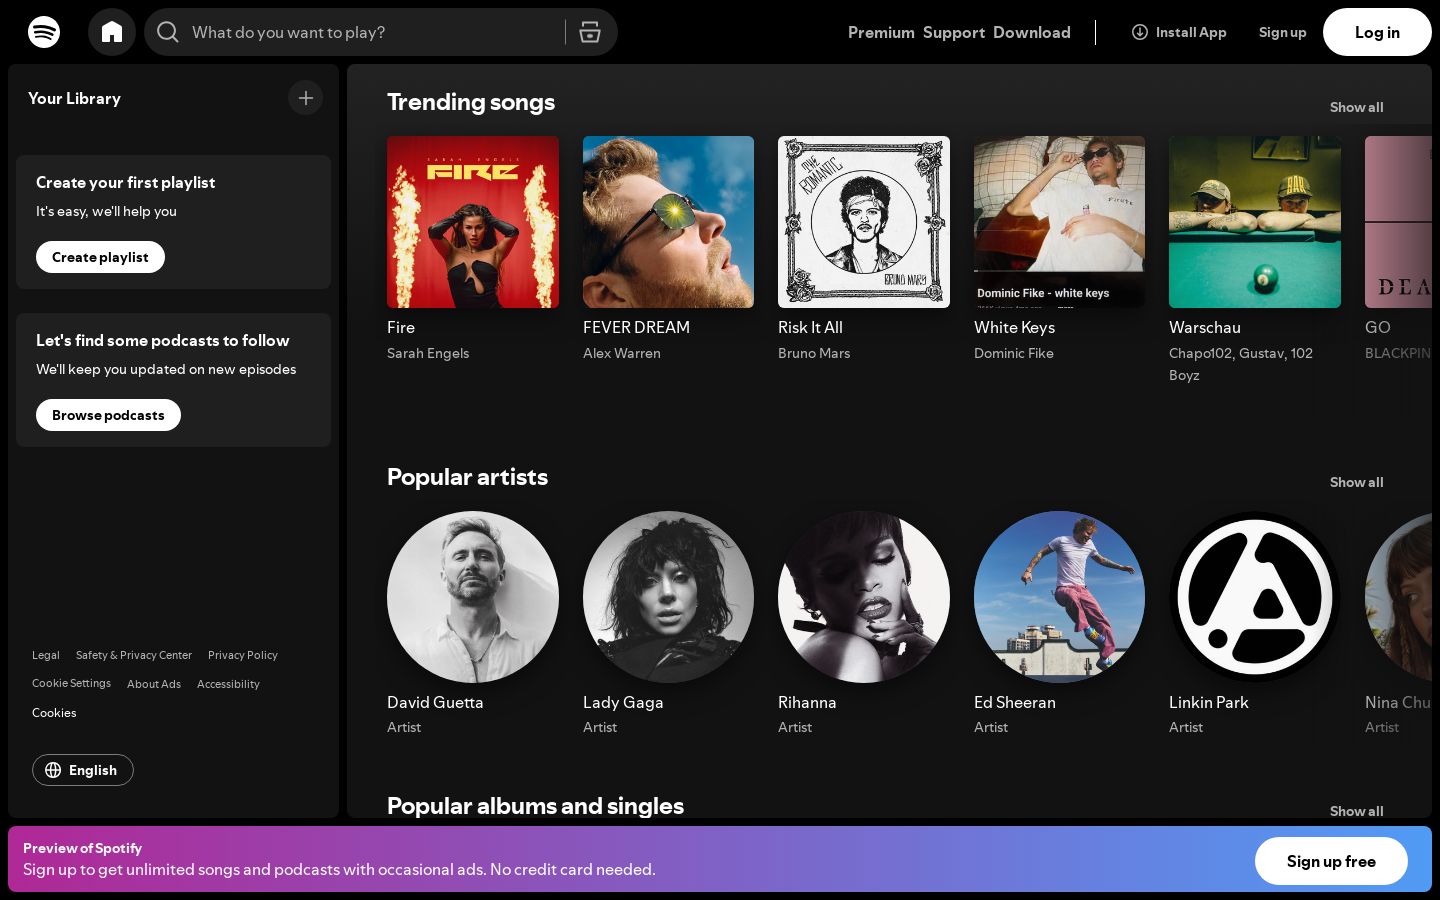Open Rihanna's artist photo
The height and width of the screenshot is (900, 1440).
[864, 597]
